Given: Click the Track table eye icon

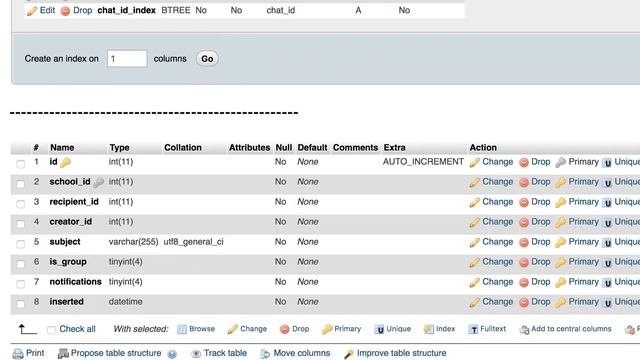Looking at the screenshot, I should [196, 354].
